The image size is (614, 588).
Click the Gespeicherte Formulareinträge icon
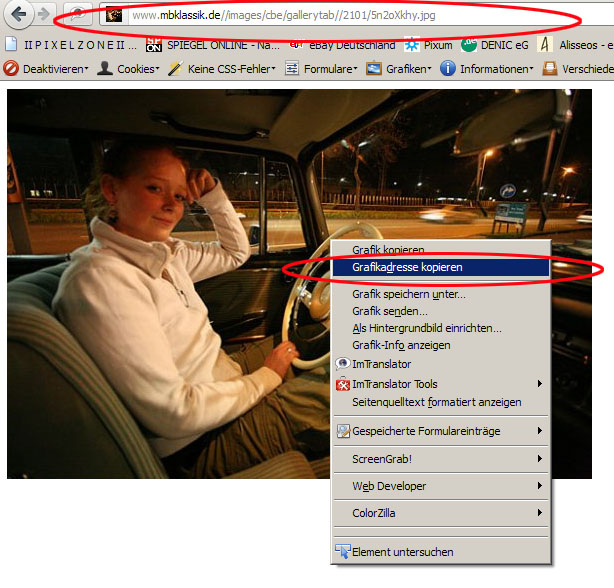(x=343, y=431)
